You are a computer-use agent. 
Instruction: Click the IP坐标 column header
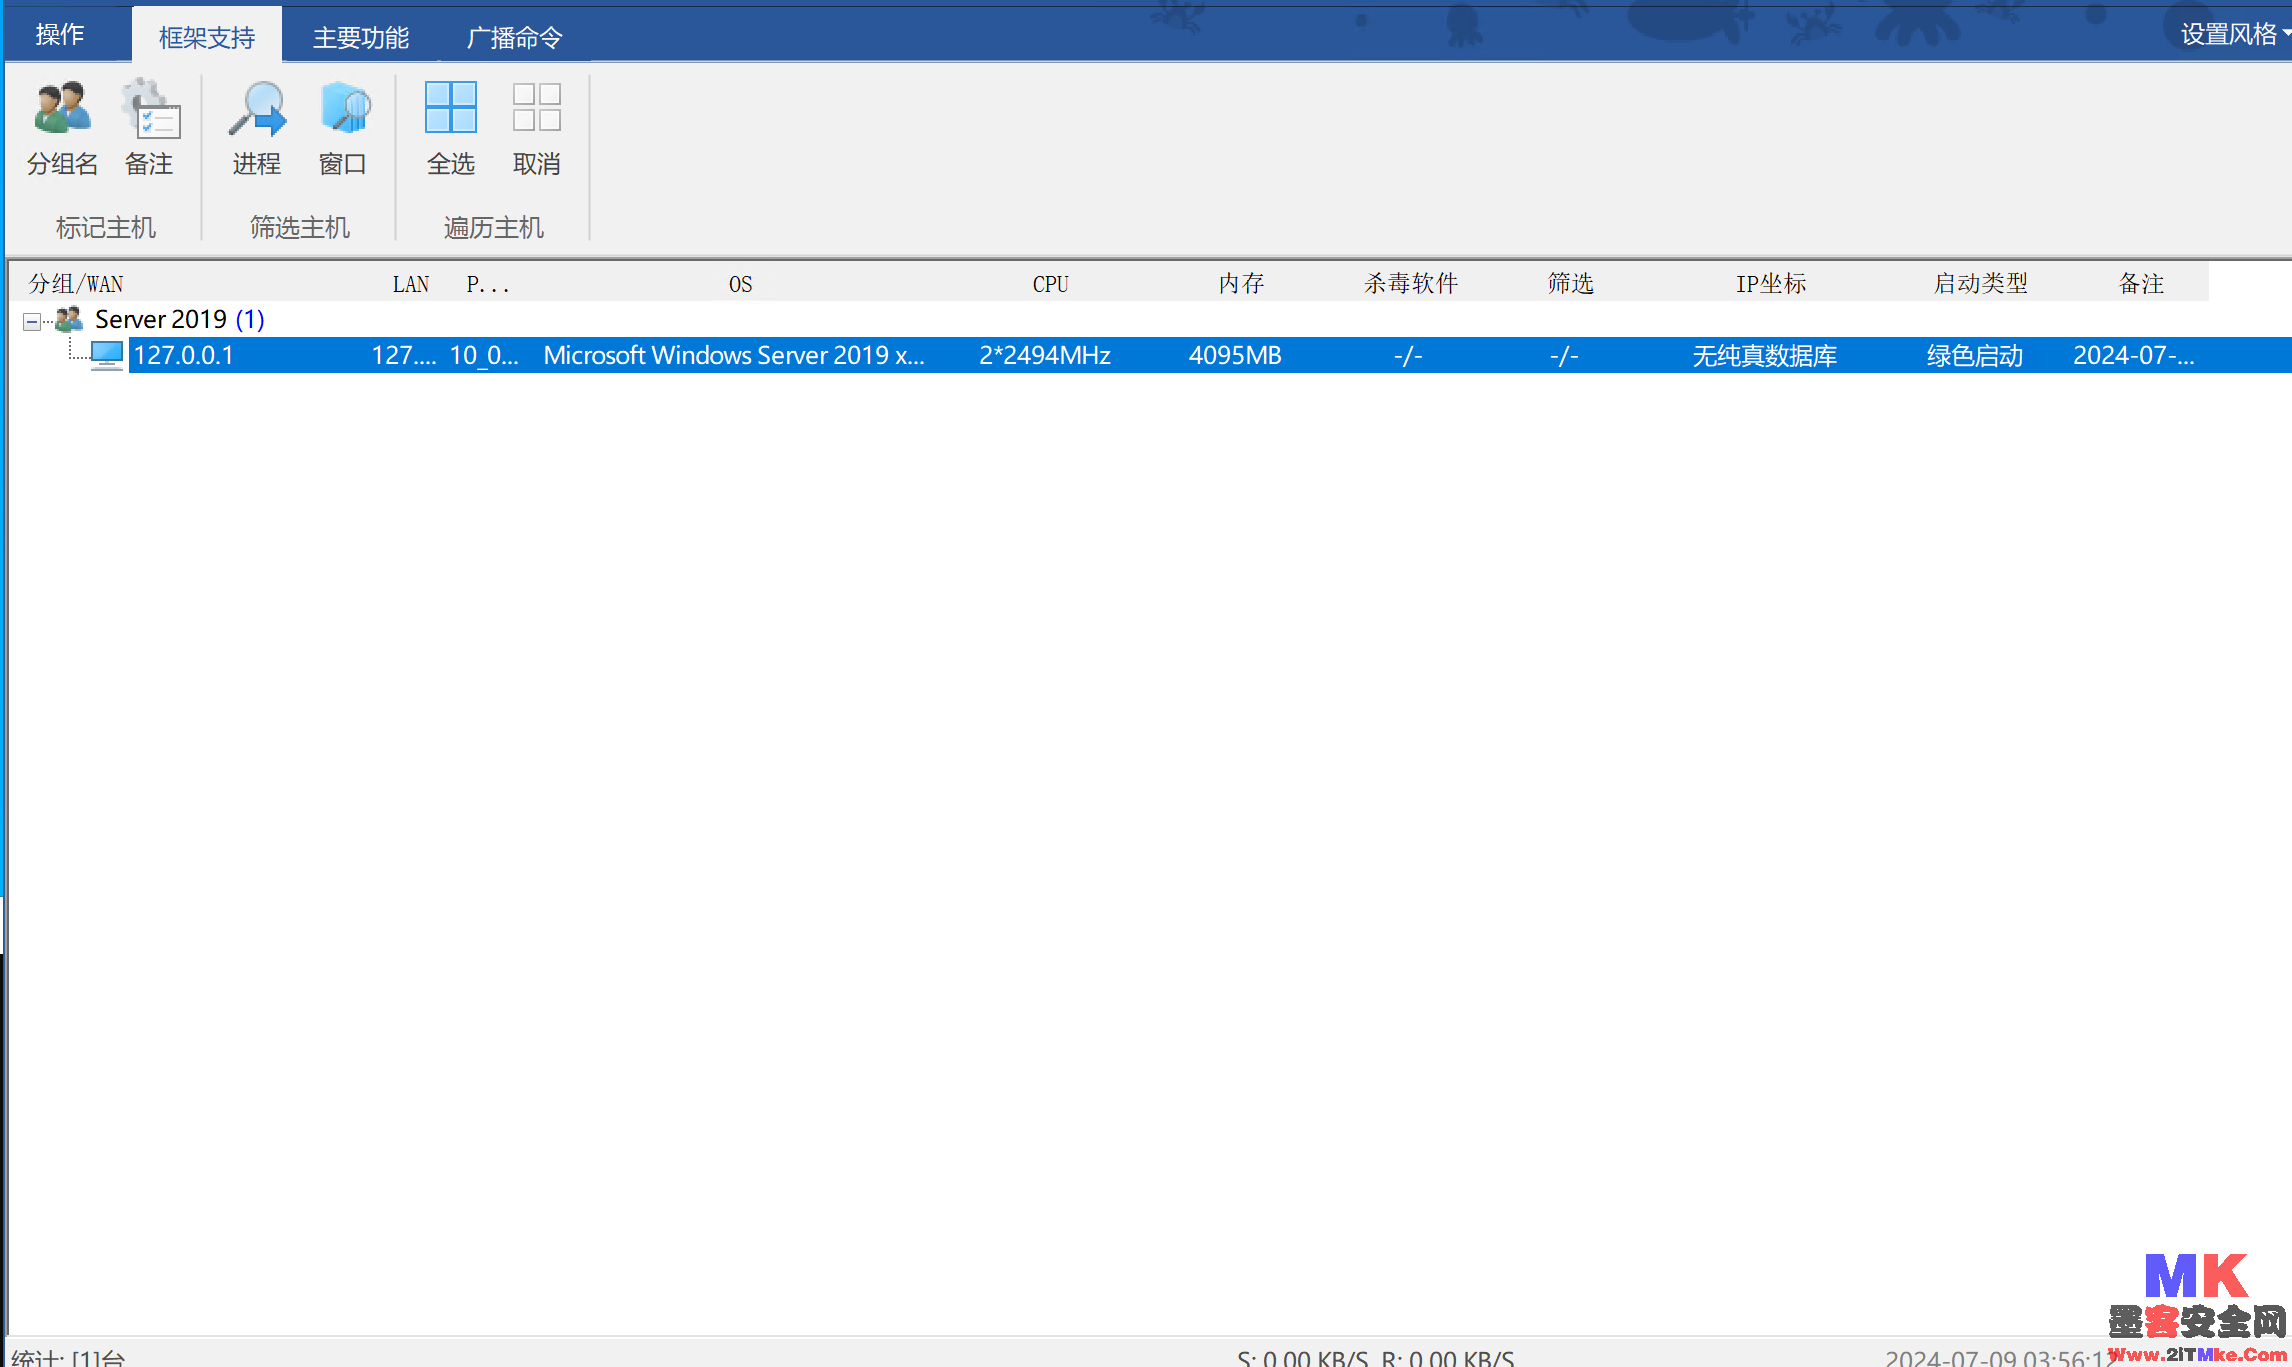1771,284
